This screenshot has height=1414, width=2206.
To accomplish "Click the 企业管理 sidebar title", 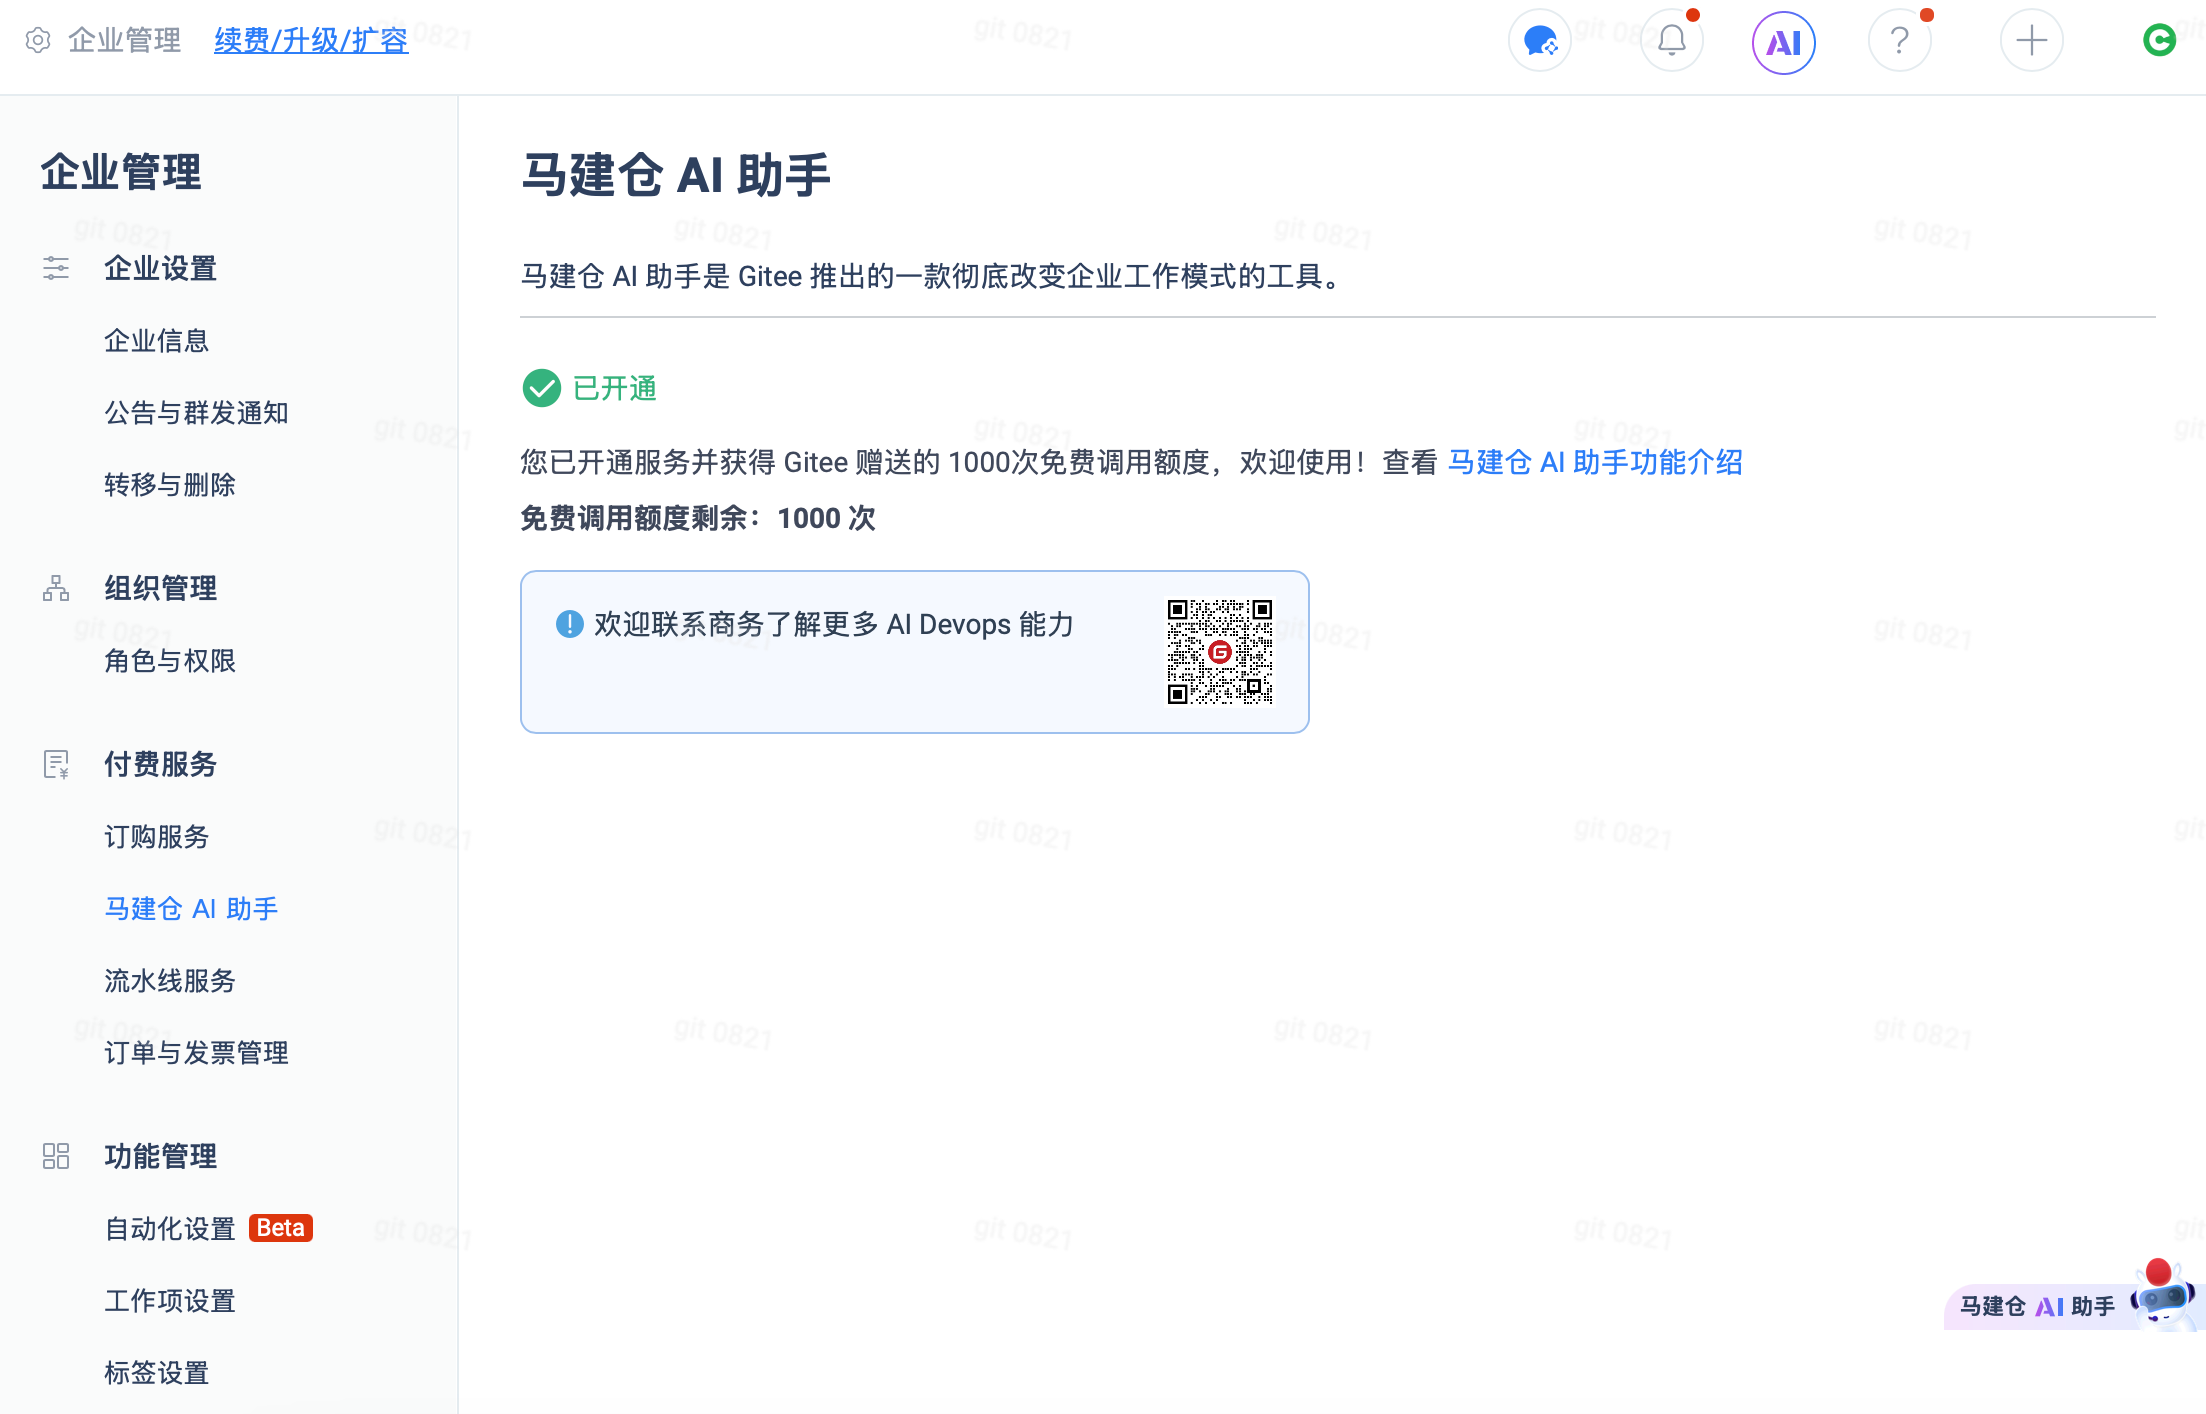I will pos(121,172).
